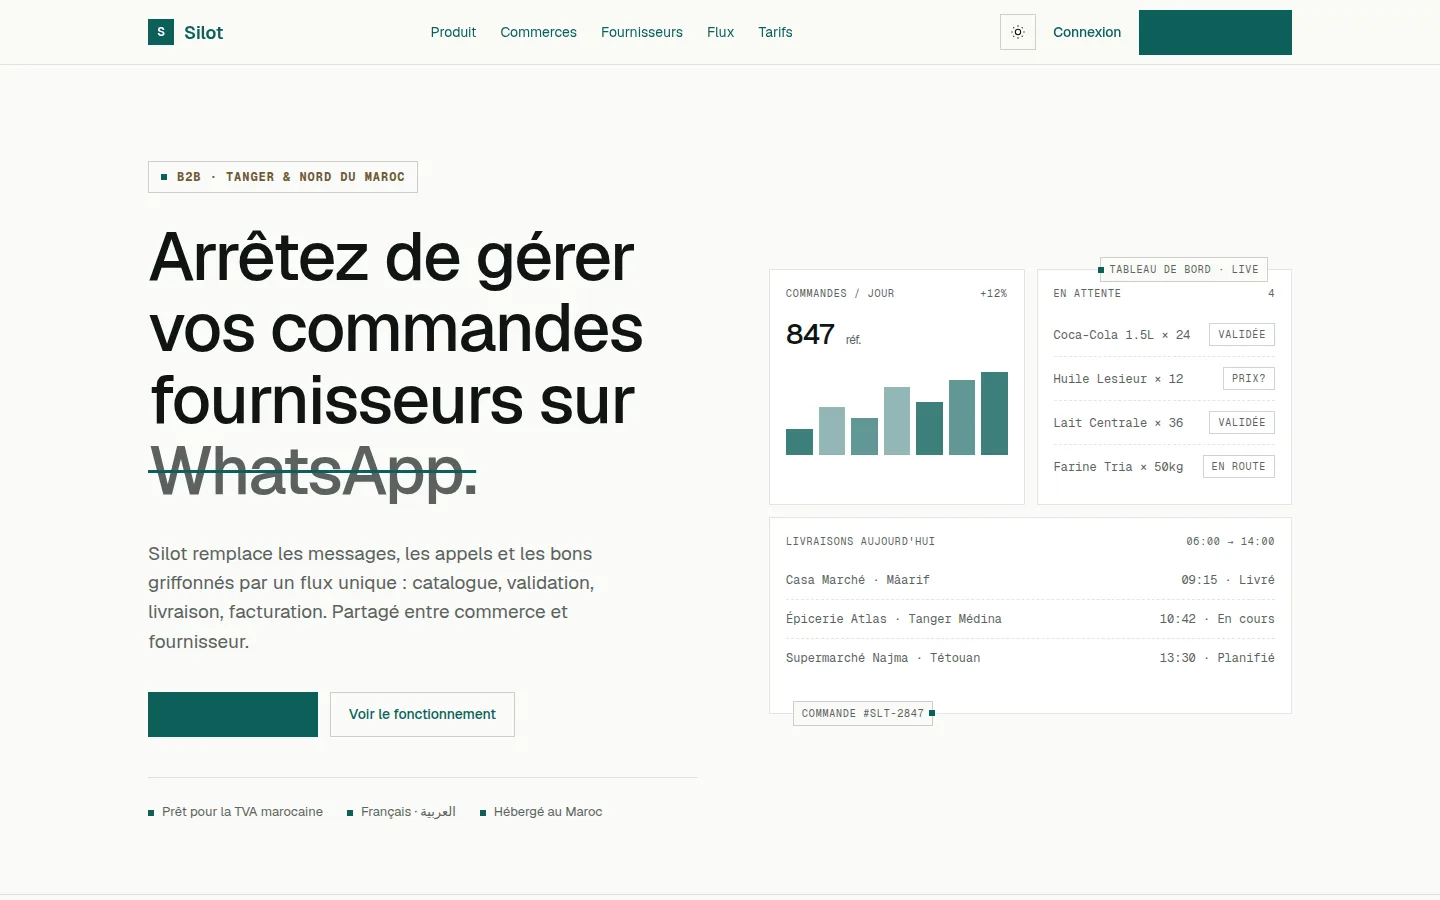Open the Fournisseurs nav link
1440x900 pixels.
tap(642, 32)
